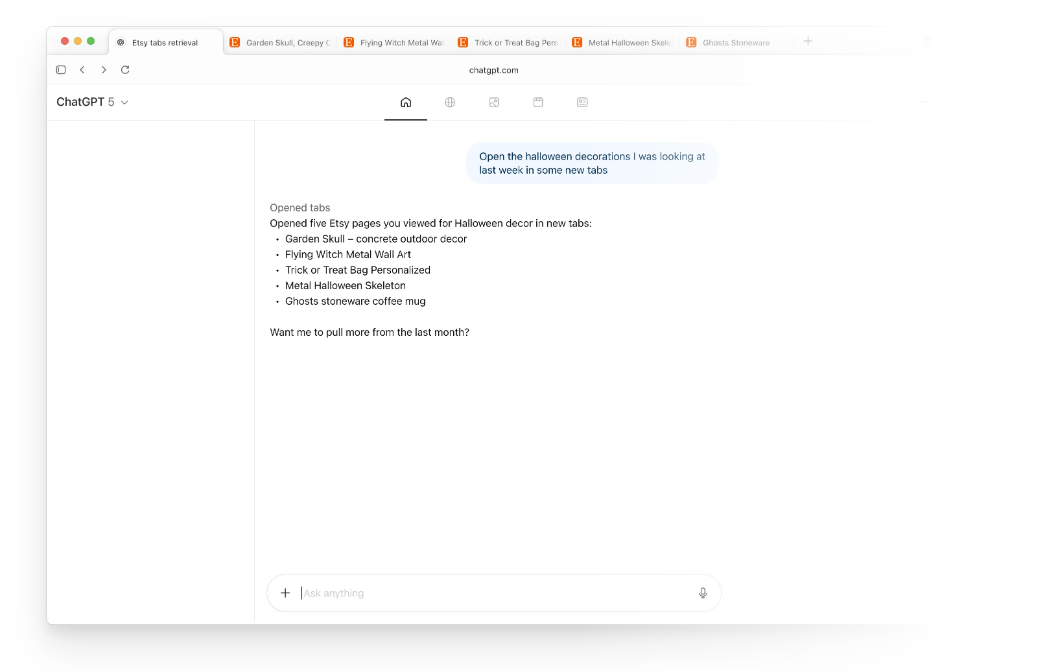Toggle the sidebar panel icon

(61, 70)
